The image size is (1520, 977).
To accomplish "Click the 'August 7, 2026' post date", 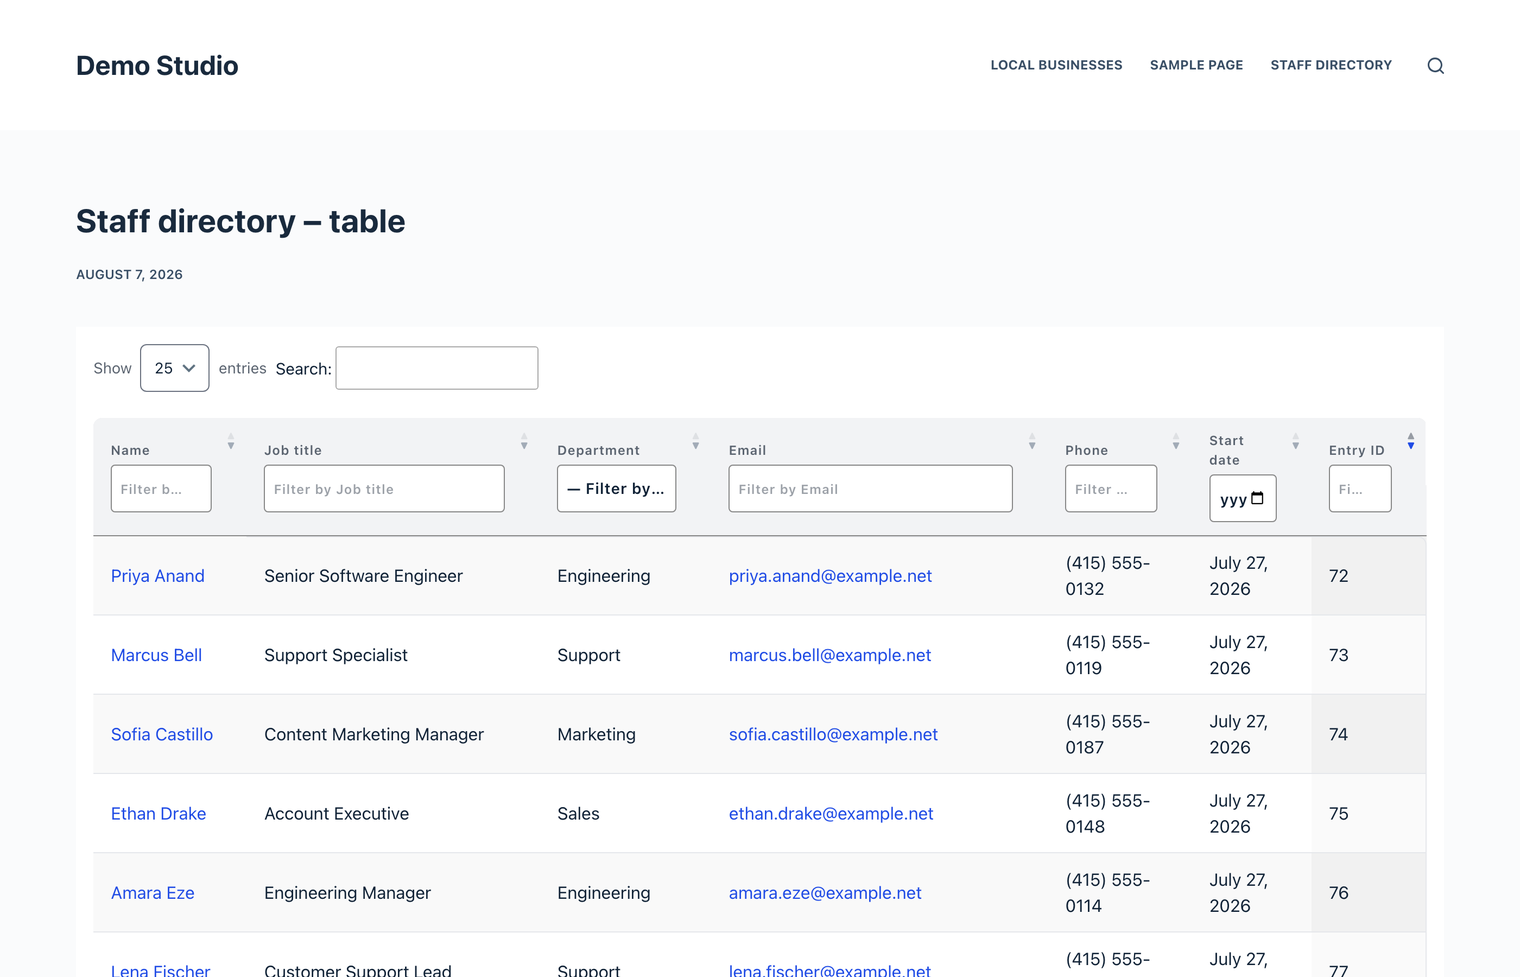I will coord(129,274).
